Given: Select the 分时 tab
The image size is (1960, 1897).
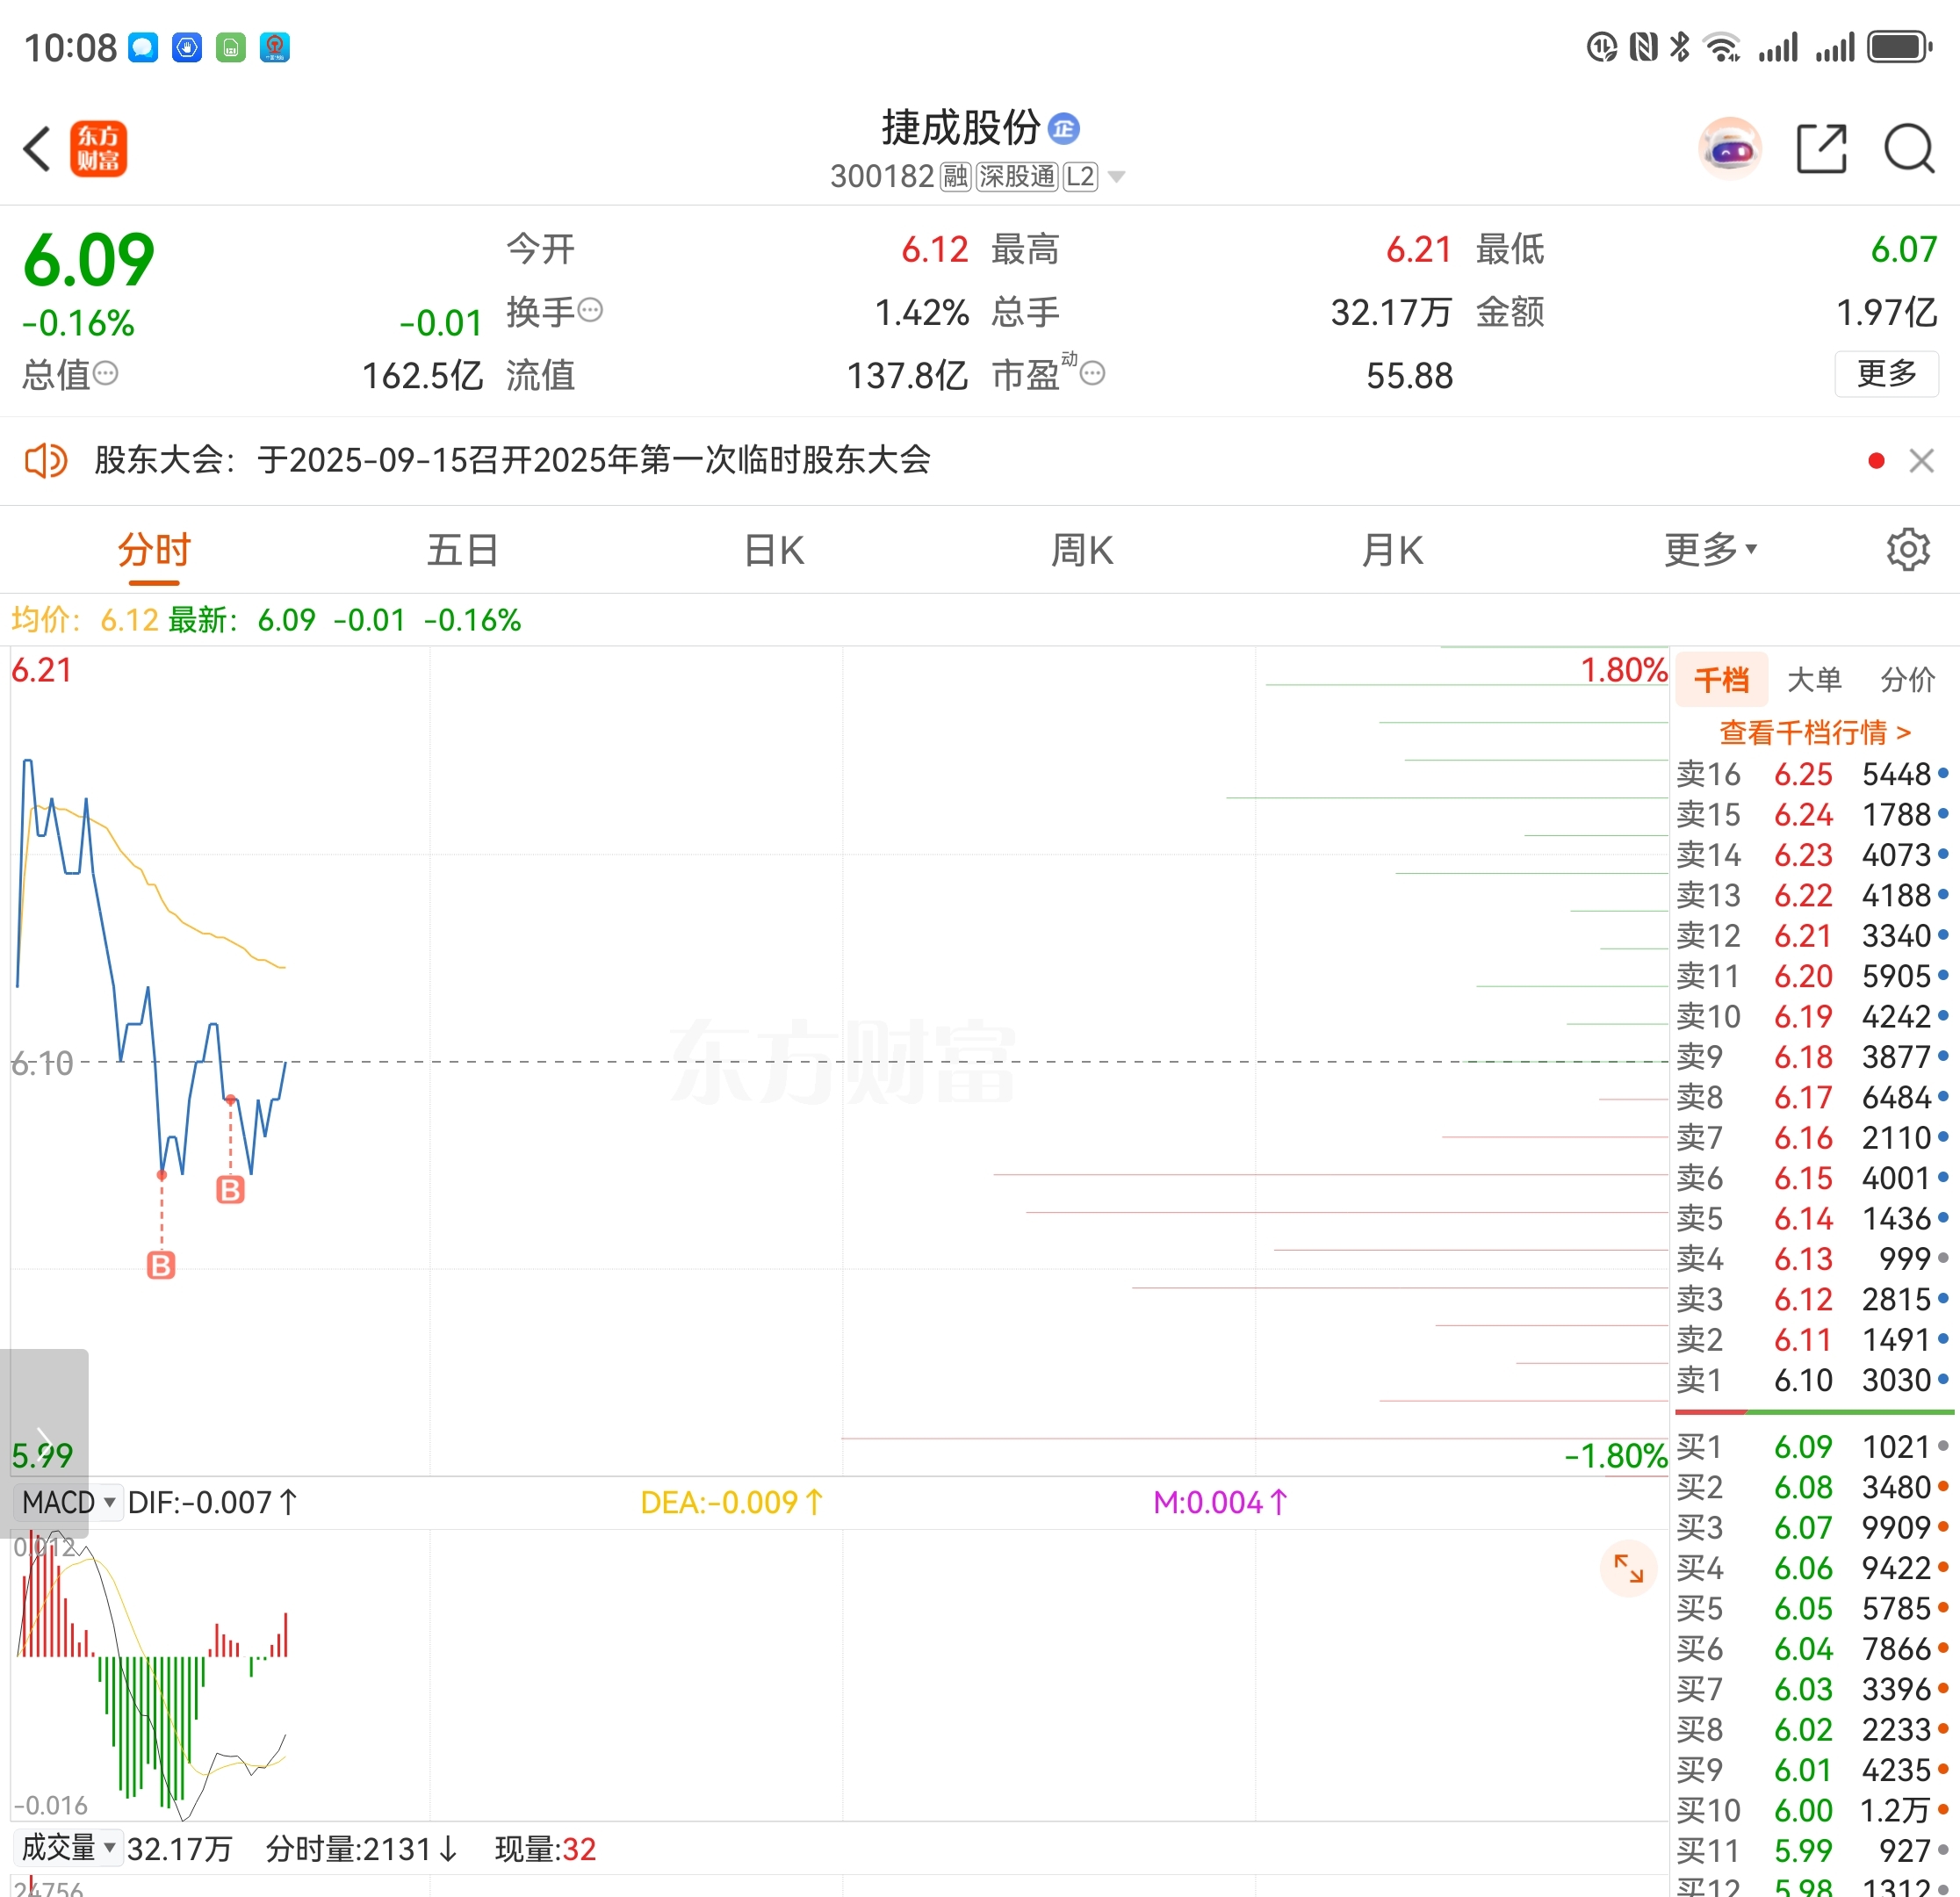Looking at the screenshot, I should 154,550.
